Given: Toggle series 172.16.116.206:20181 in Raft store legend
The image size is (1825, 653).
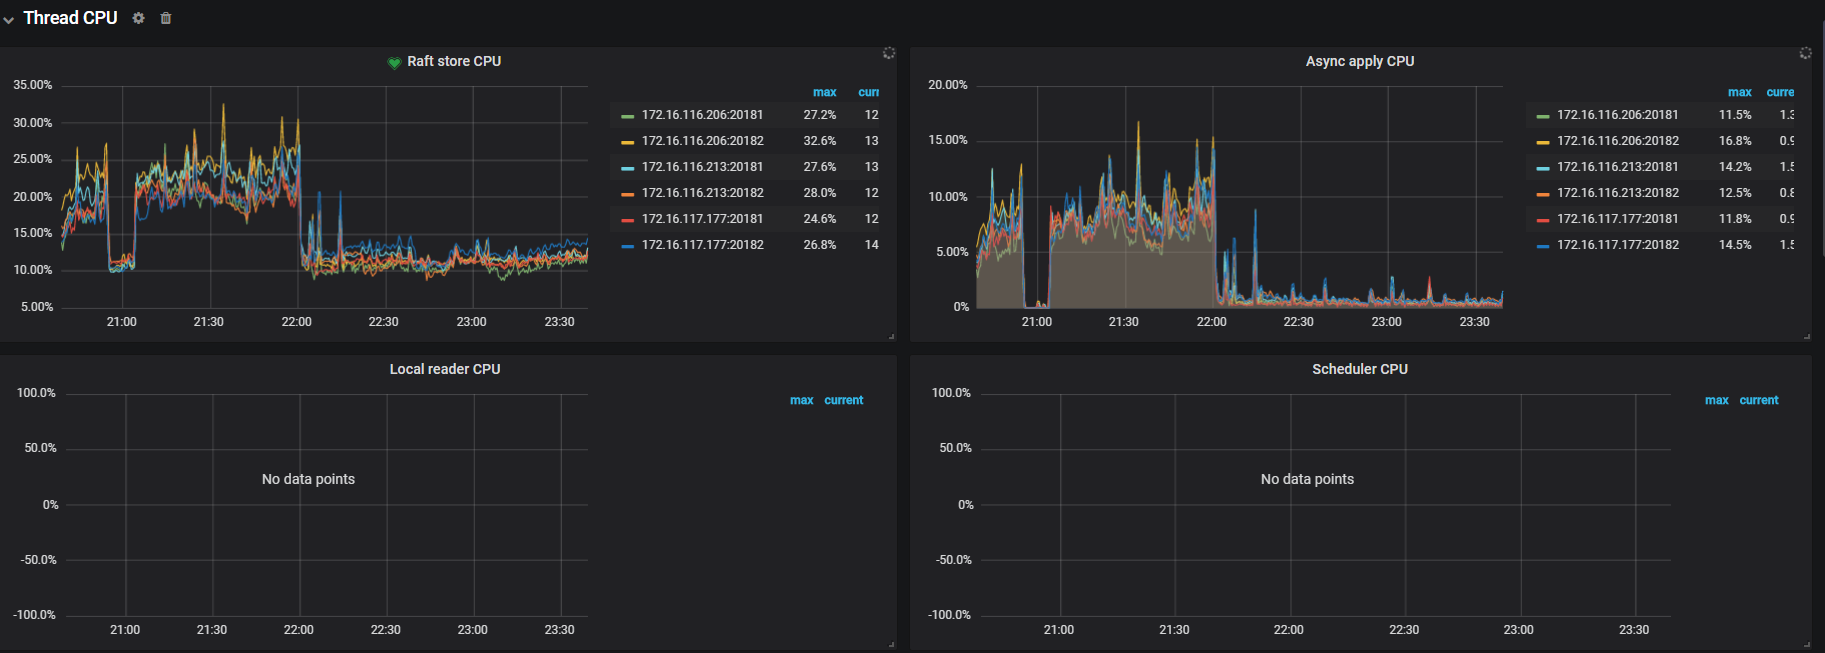Looking at the screenshot, I should [x=702, y=115].
